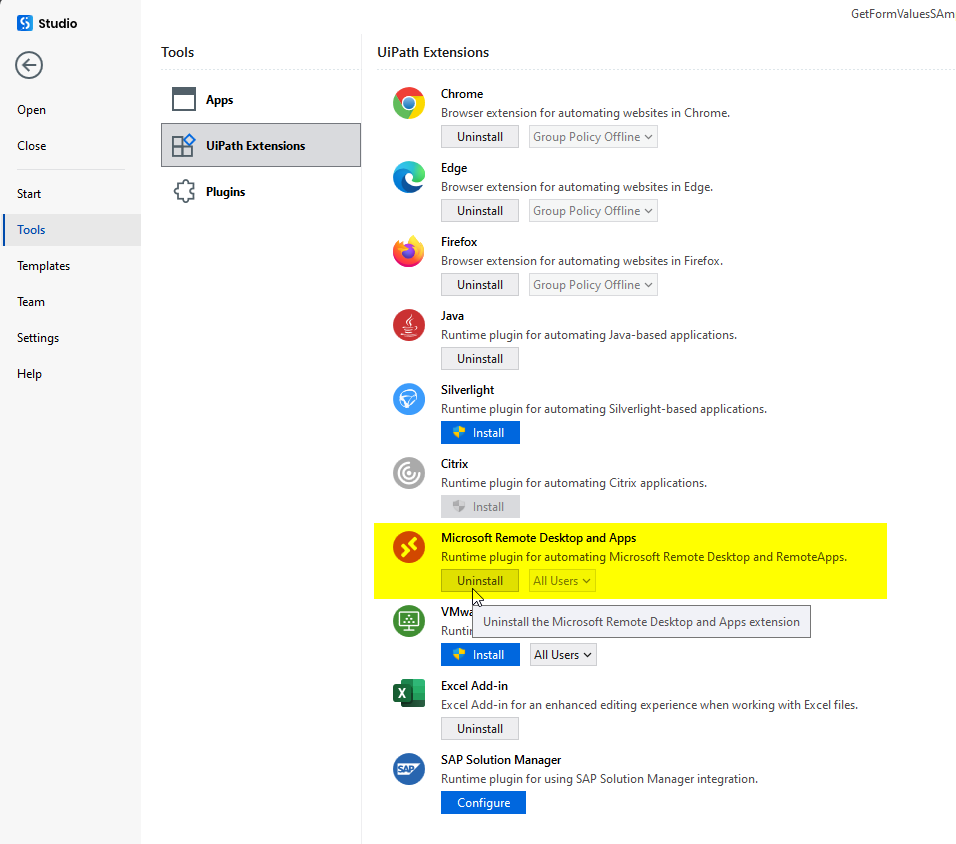Switch to the Apps tools tab

coord(260,99)
